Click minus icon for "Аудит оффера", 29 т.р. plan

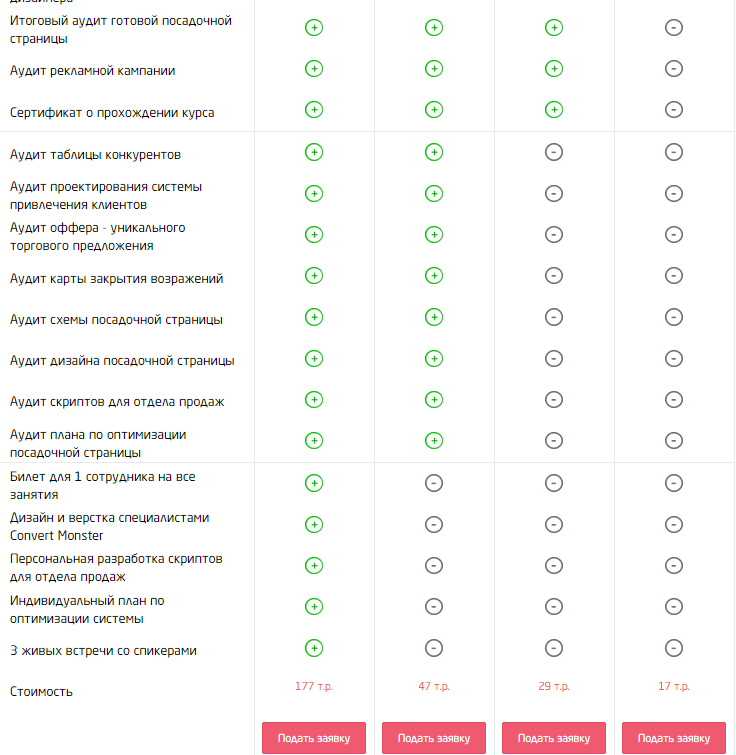[554, 234]
